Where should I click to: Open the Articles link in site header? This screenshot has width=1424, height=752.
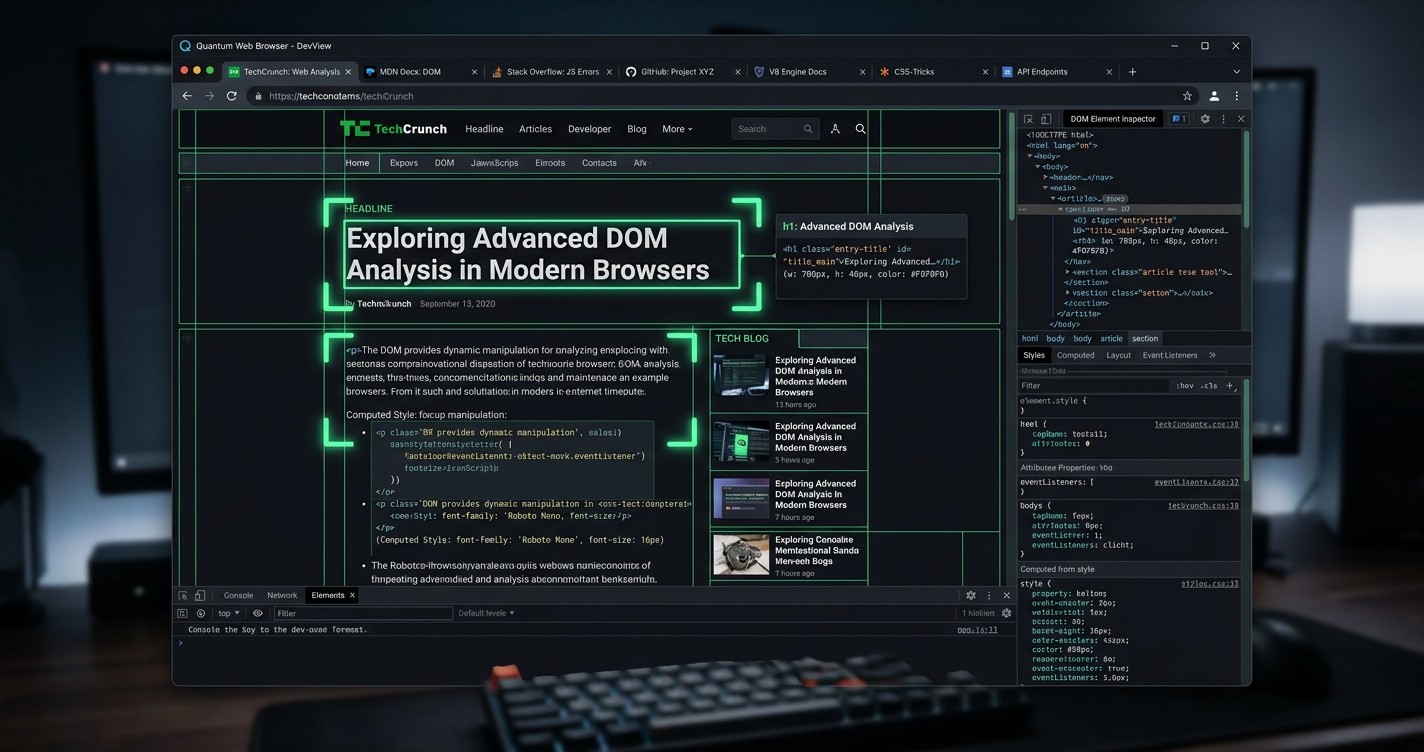pos(535,129)
